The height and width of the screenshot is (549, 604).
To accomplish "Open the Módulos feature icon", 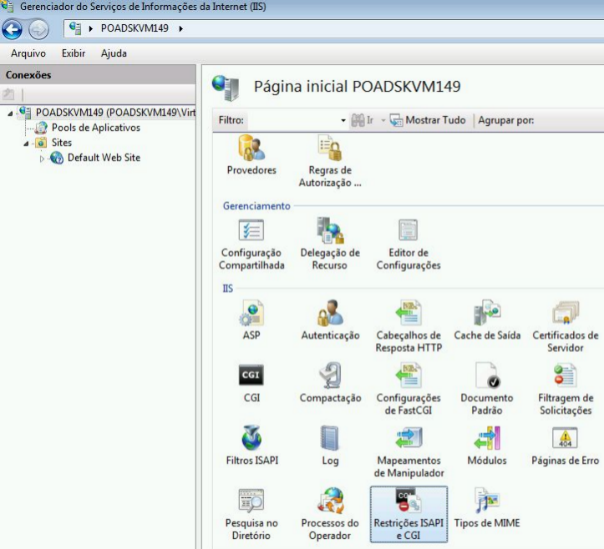I will [487, 438].
